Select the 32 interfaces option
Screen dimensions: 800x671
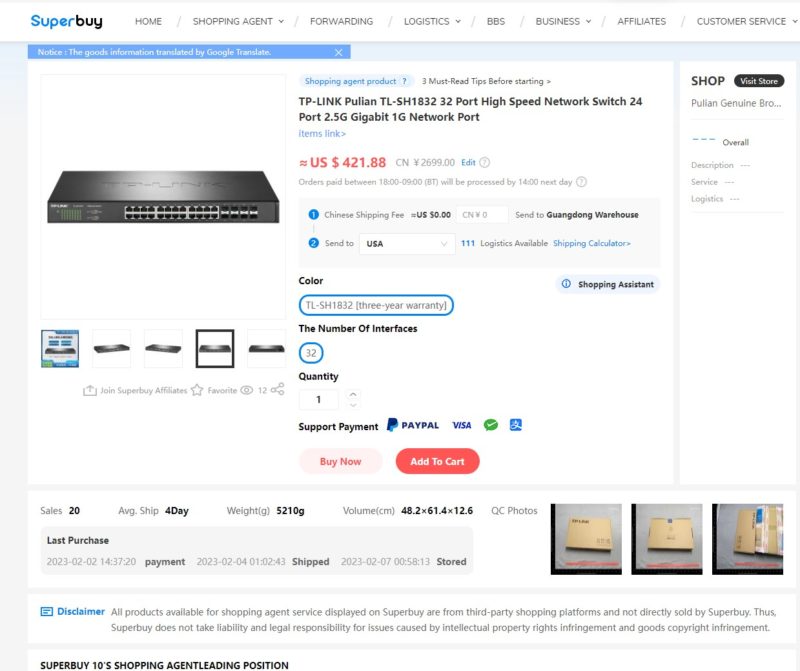tap(311, 353)
